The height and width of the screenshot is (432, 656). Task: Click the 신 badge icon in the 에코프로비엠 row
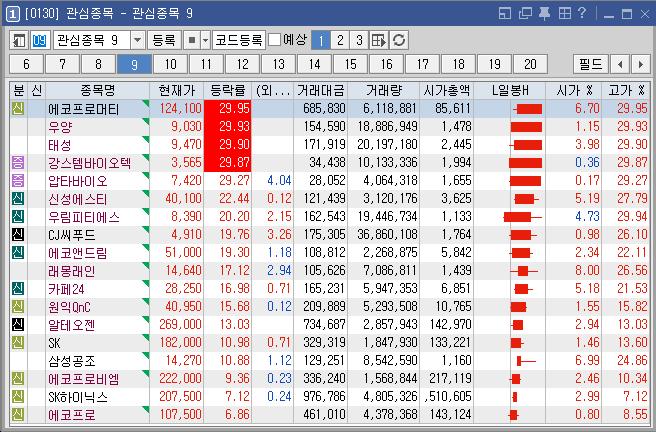18,378
